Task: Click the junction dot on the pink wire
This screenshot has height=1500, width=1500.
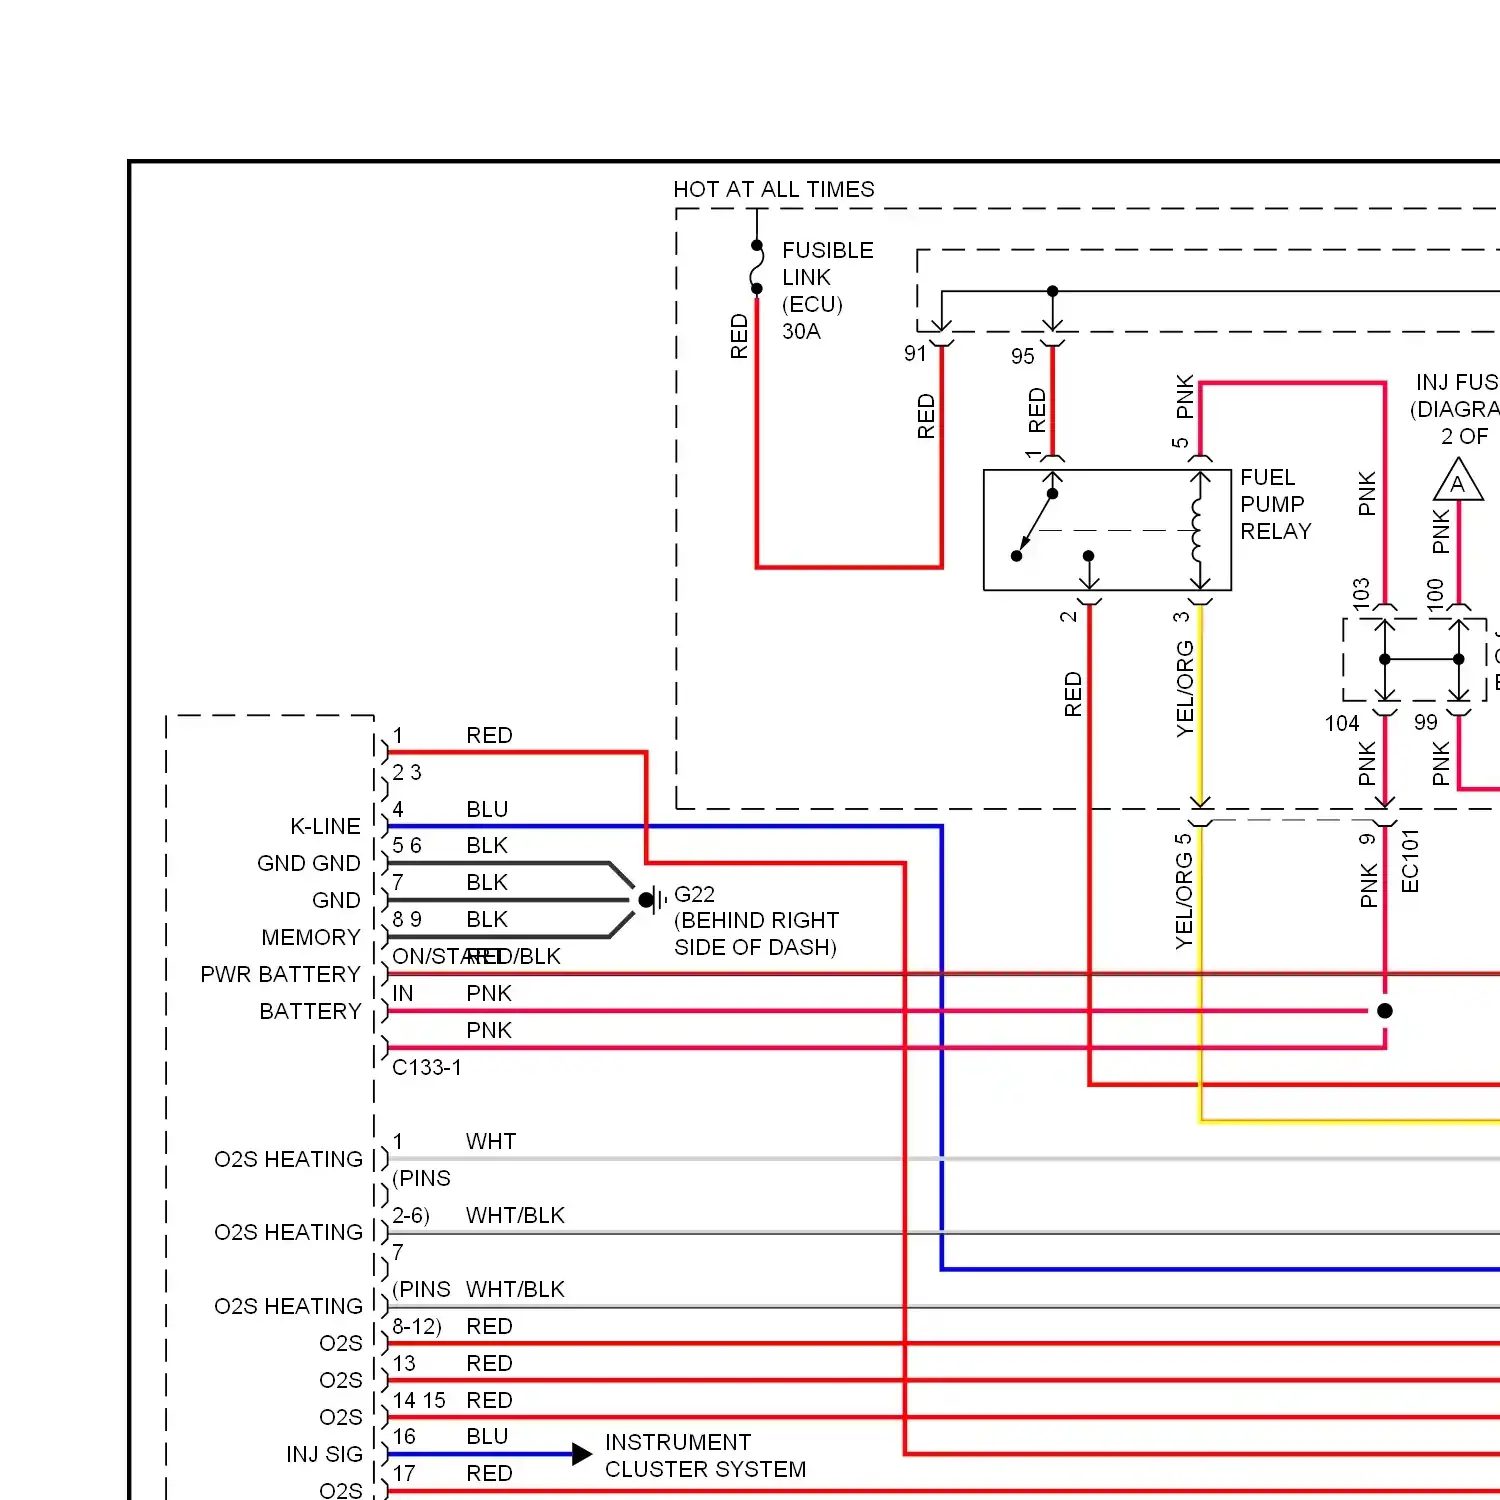Action: [x=1385, y=1011]
